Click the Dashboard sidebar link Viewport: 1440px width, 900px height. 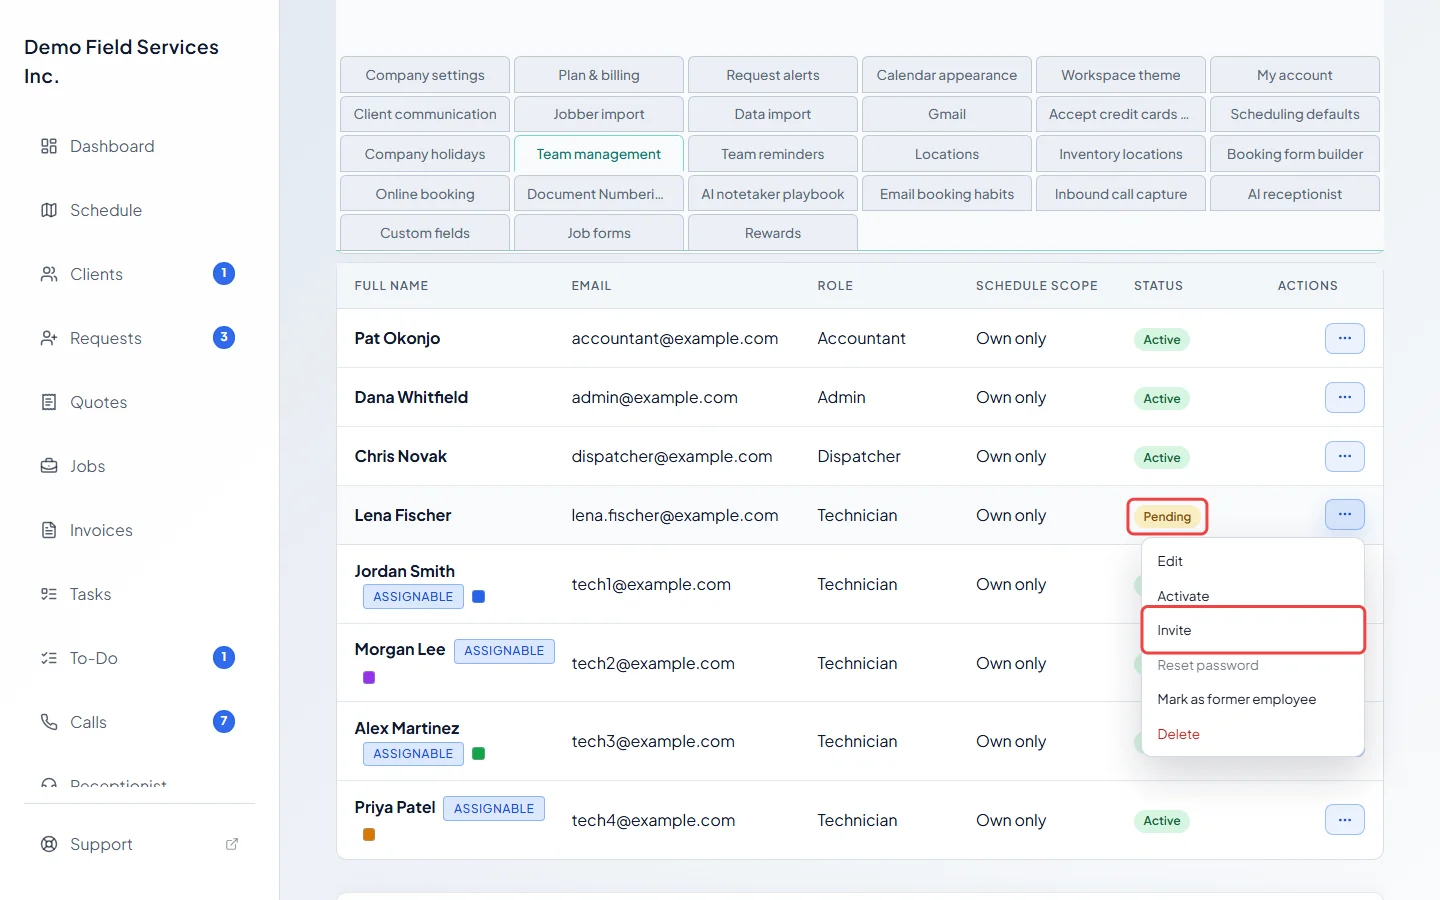139,146
